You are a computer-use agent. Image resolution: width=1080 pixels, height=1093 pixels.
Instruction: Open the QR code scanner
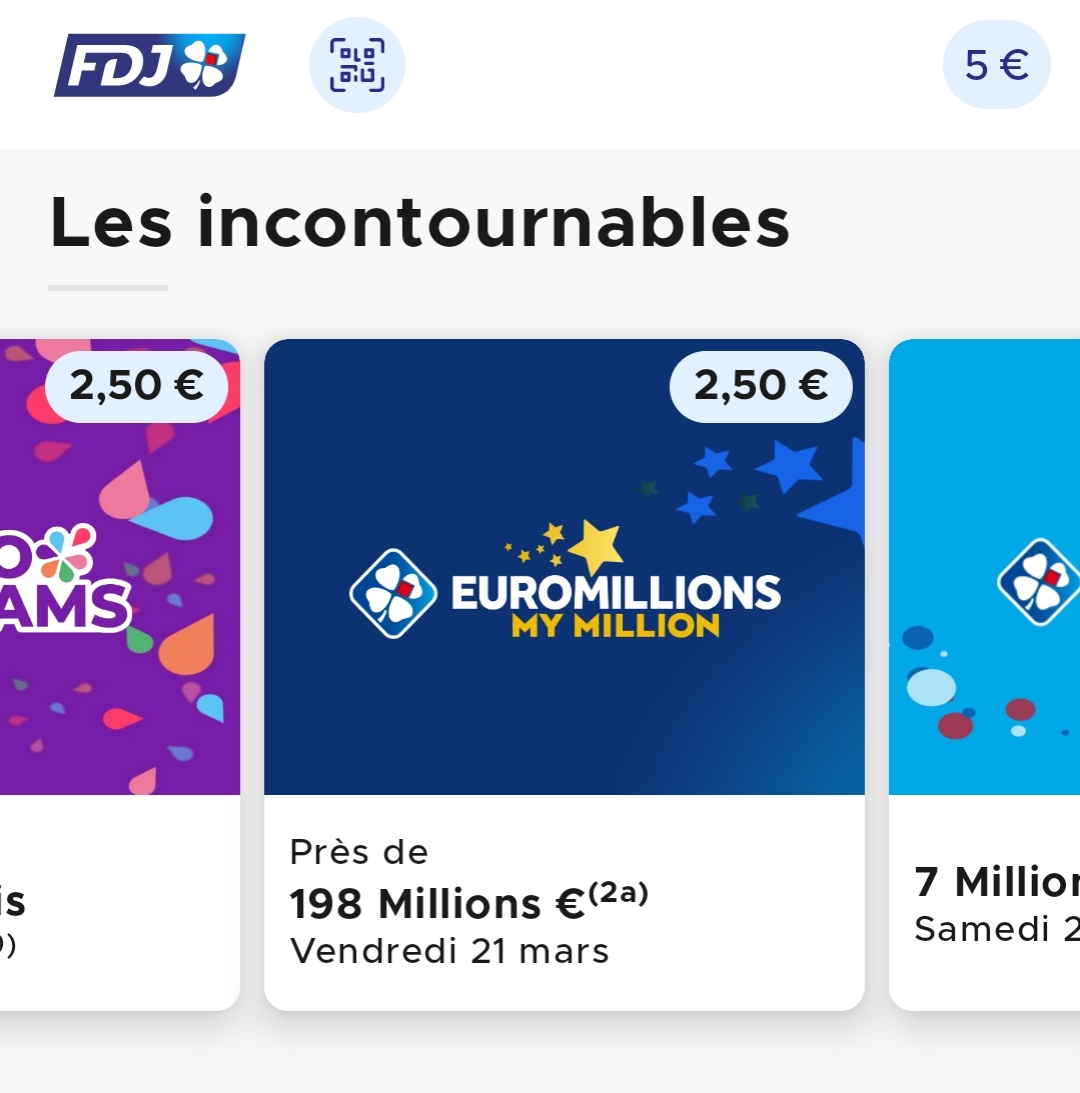tap(357, 65)
